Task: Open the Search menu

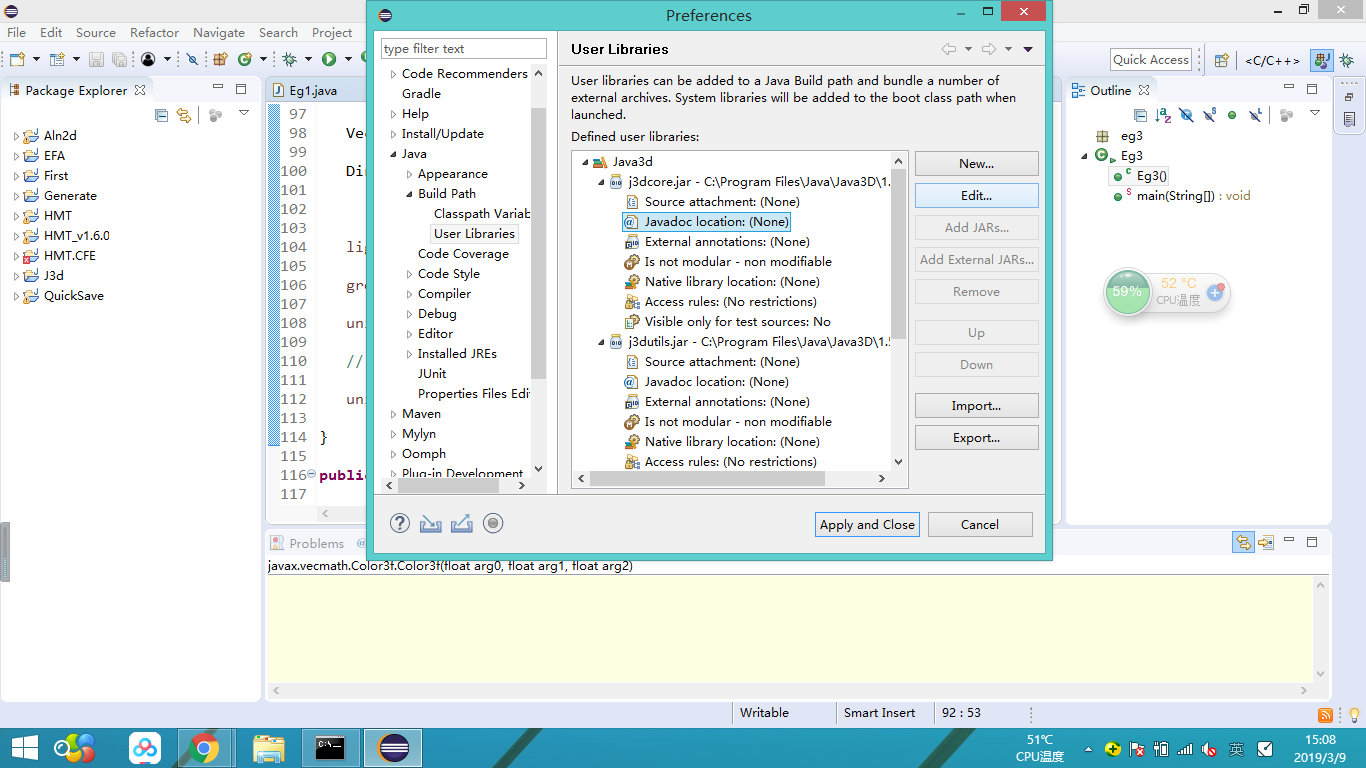Action: click(x=278, y=32)
